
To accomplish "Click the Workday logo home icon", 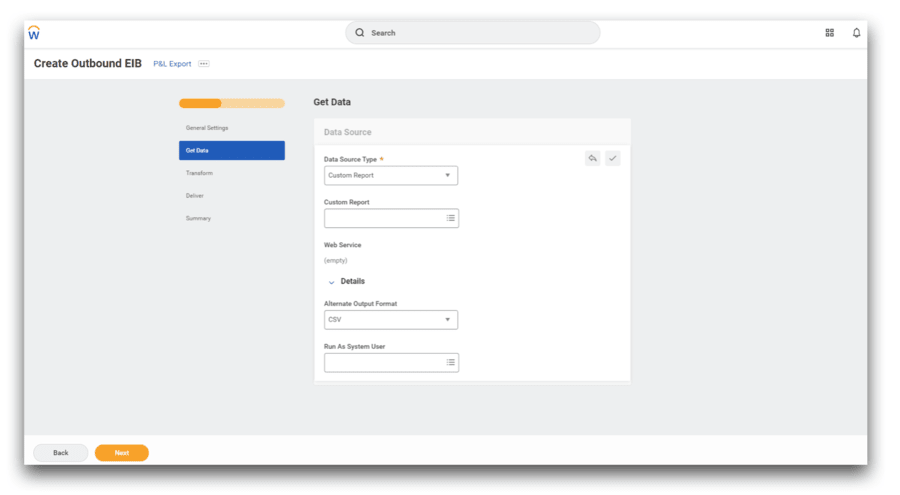I will click(34, 33).
